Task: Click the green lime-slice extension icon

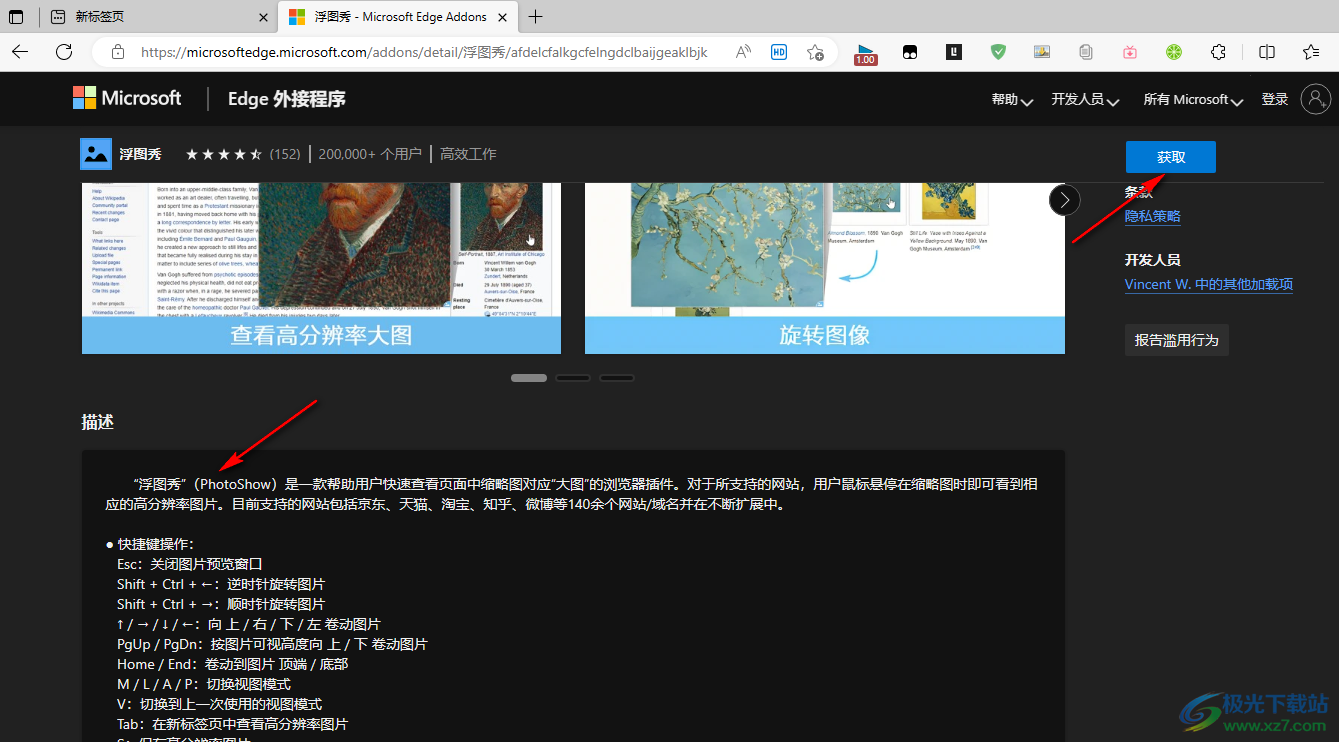Action: [1174, 52]
